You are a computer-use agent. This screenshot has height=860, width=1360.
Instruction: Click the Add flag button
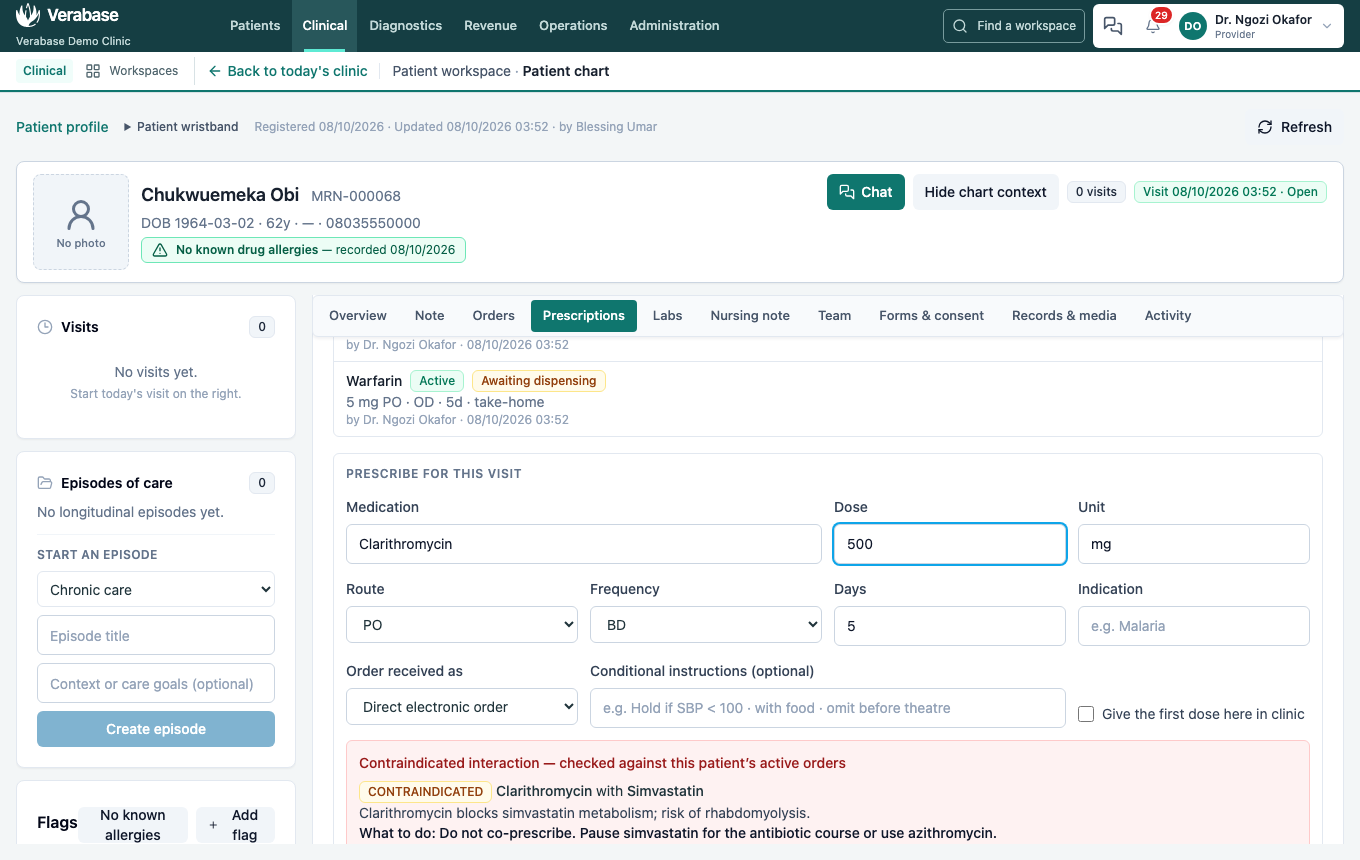pos(235,825)
